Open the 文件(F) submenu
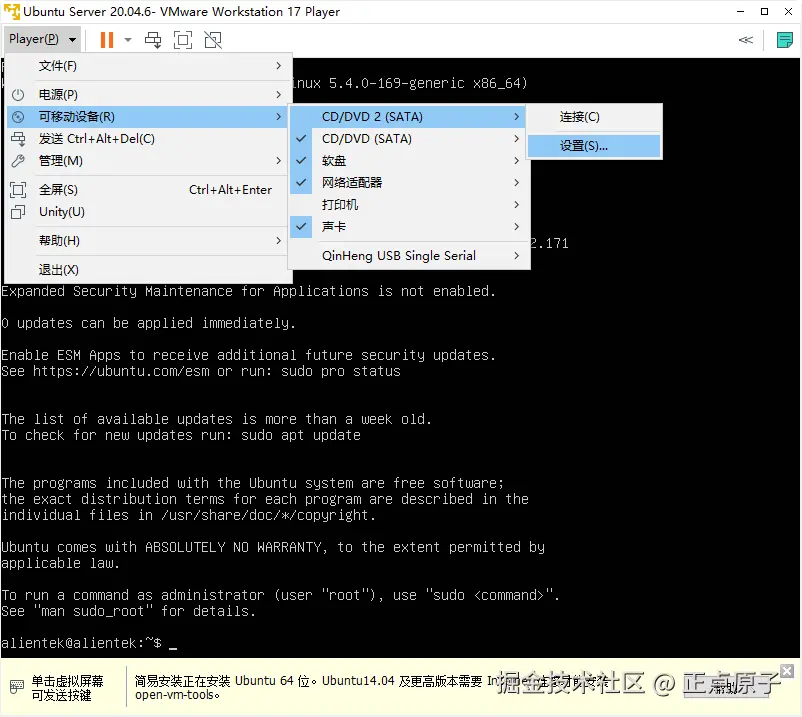This screenshot has height=717, width=802. tap(148, 66)
